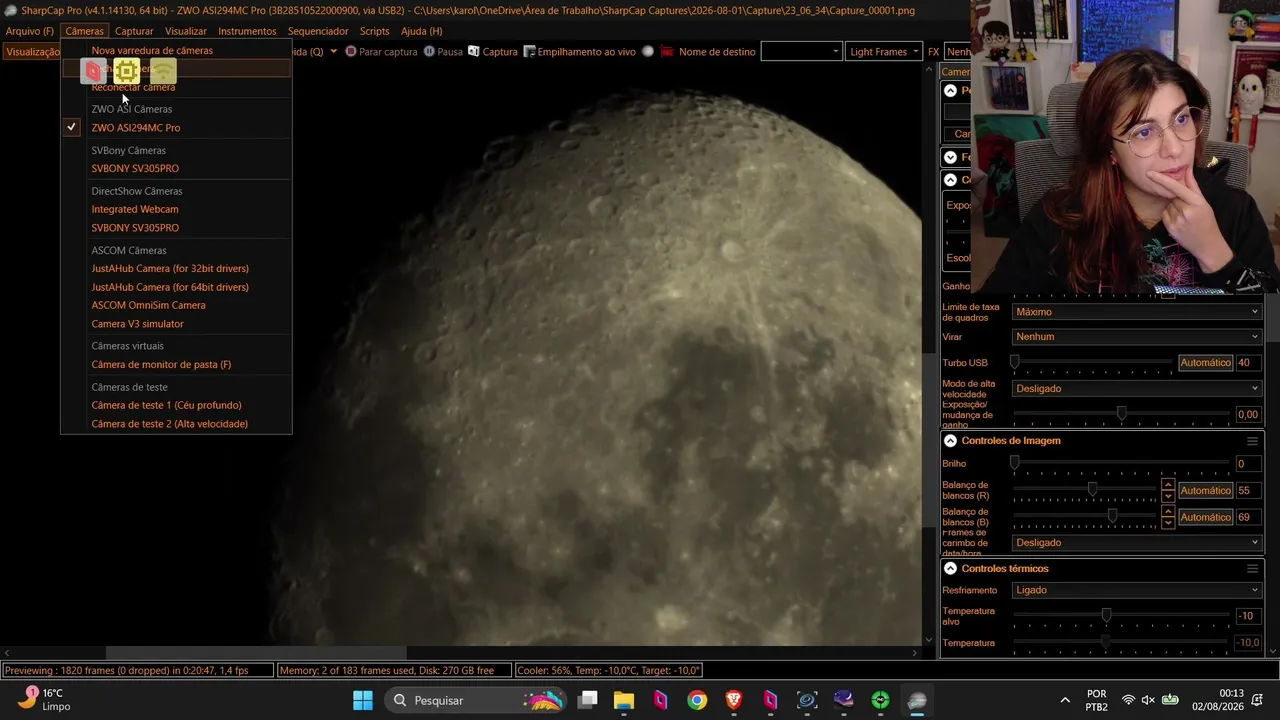Take a snapshot with Captura
Screen dimensions: 1280x720
(x=493, y=51)
